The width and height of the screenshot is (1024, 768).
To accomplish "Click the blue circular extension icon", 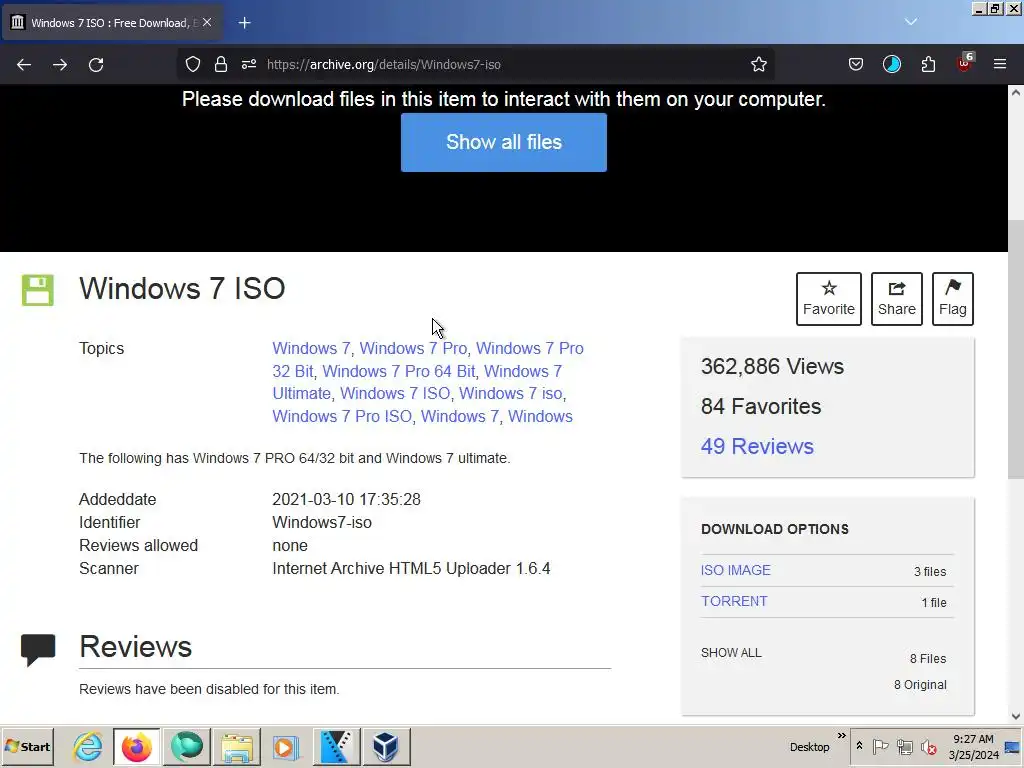I will pyautogui.click(x=891, y=64).
